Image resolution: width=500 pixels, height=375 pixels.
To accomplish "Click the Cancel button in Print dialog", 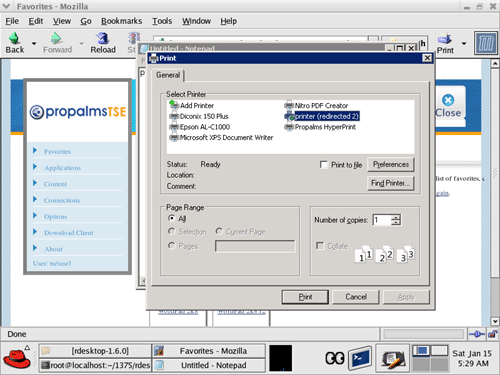I will pos(356,297).
